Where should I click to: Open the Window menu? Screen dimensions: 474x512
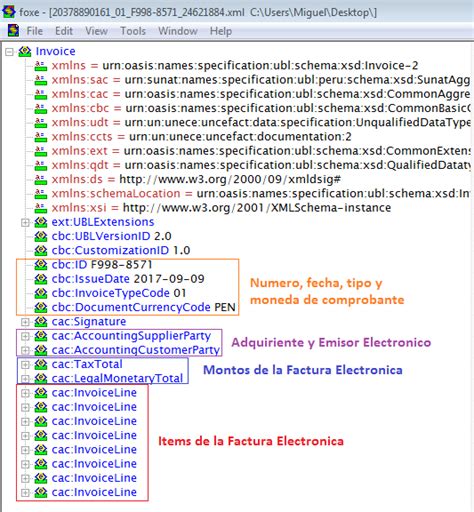[178, 31]
